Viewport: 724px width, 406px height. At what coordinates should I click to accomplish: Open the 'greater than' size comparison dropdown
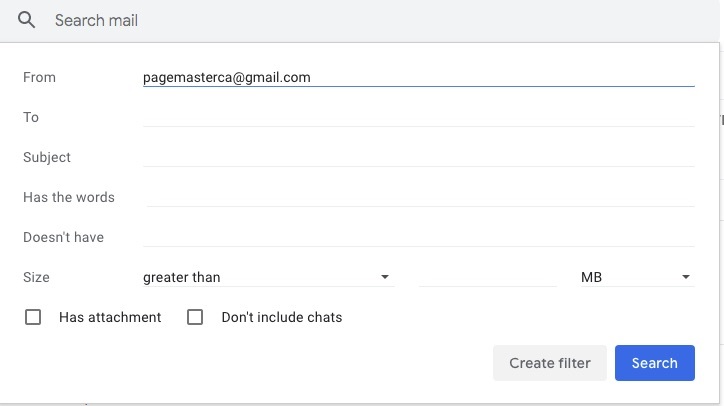point(267,277)
